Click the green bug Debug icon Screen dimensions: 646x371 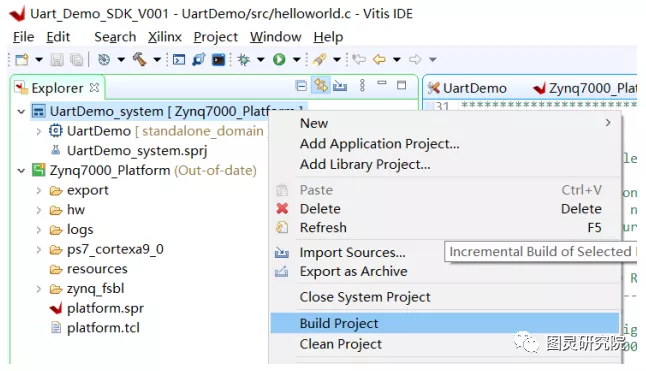pyautogui.click(x=244, y=60)
